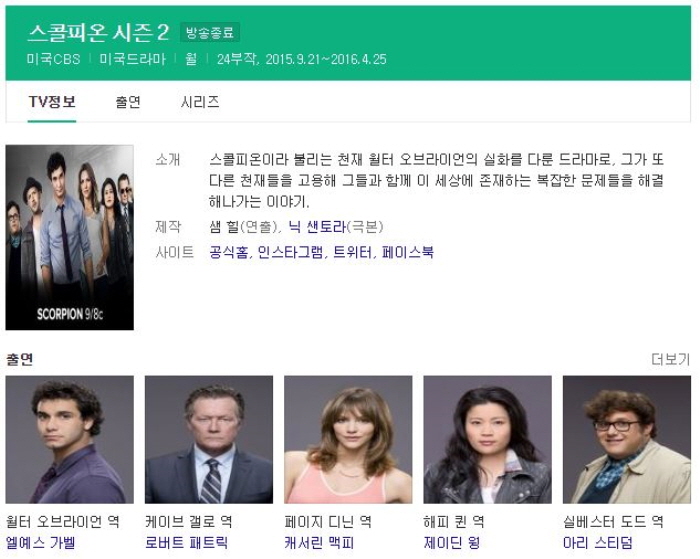Screen dimensions: 700x559
Task: Open the 인스타그램 link
Action: click(x=291, y=252)
